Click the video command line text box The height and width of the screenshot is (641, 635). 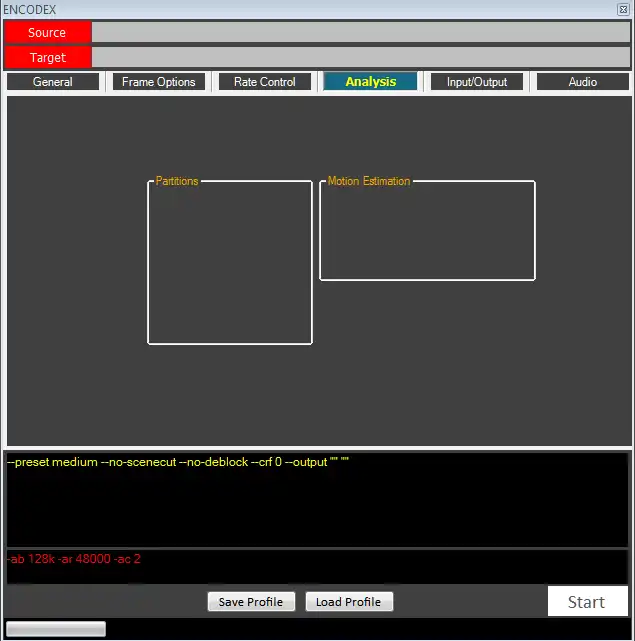(x=317, y=499)
